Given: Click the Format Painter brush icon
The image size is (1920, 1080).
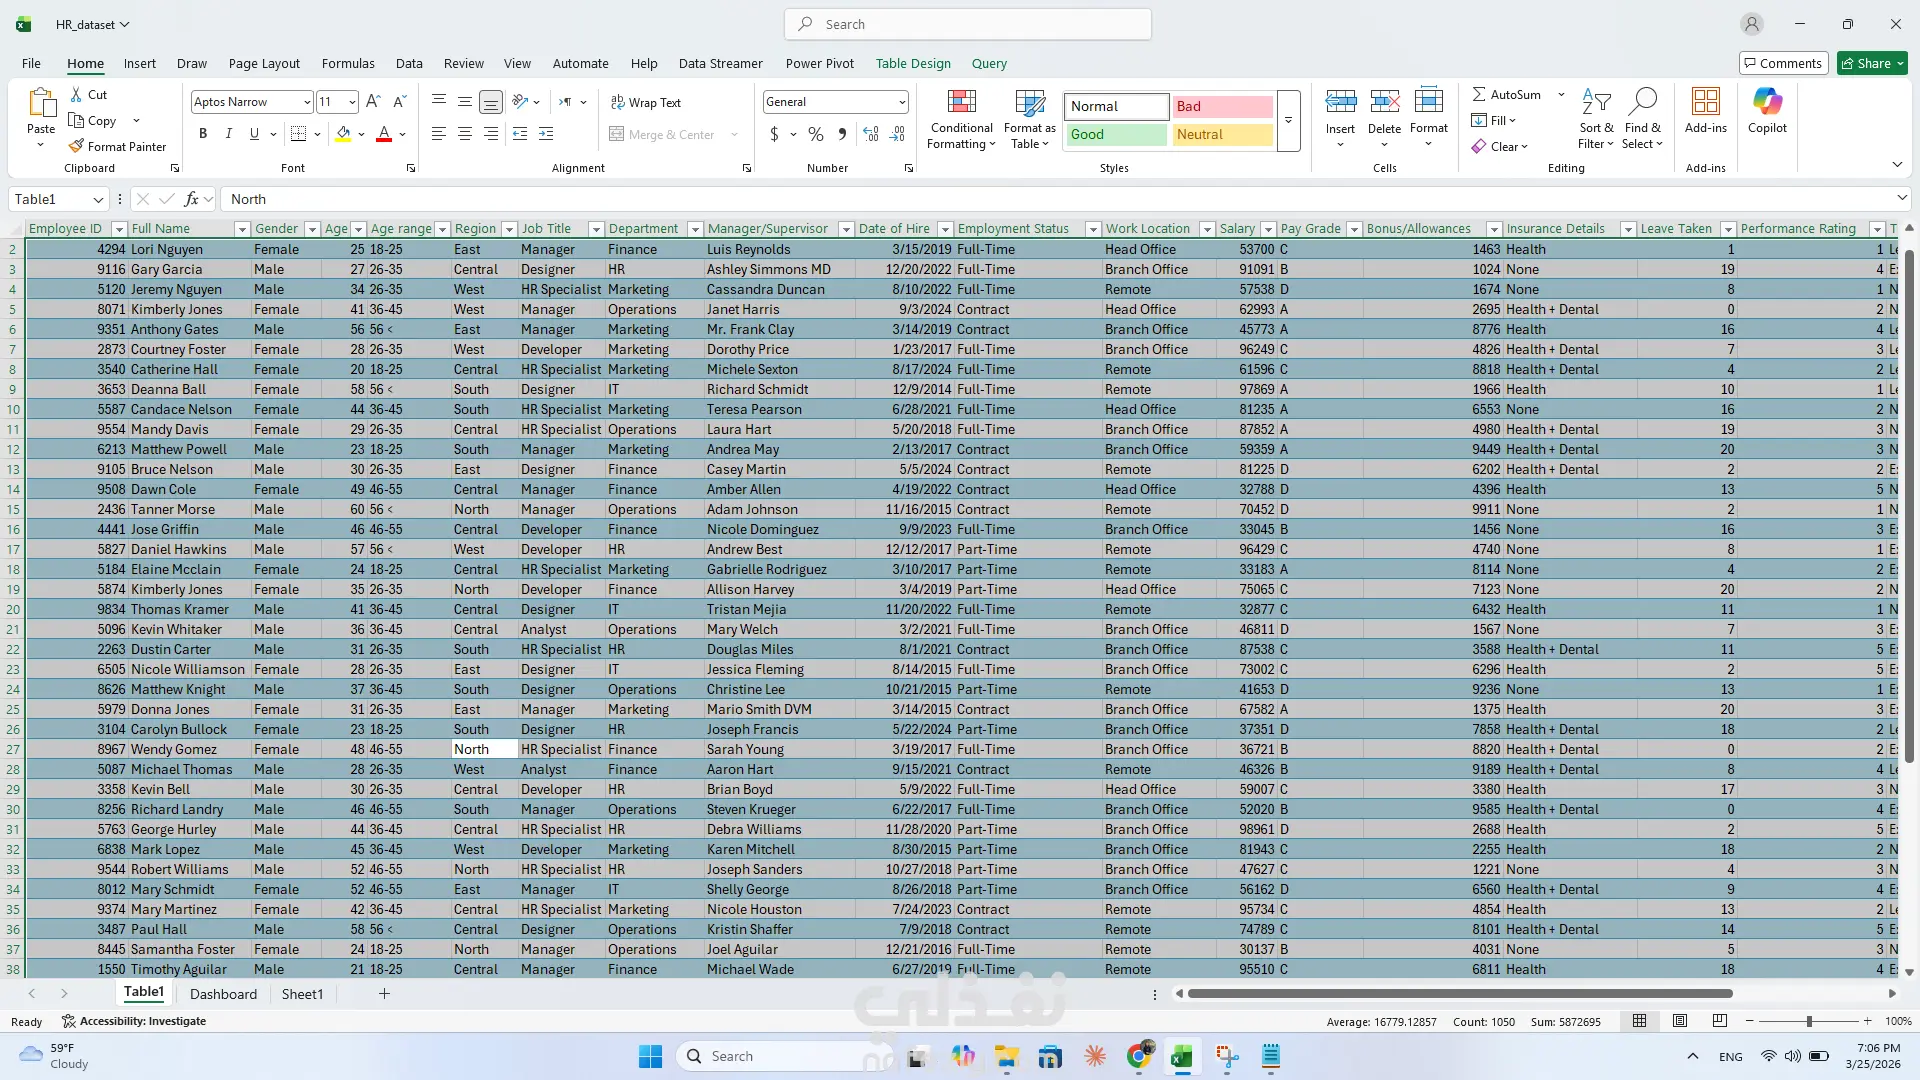Looking at the screenshot, I should (x=76, y=146).
